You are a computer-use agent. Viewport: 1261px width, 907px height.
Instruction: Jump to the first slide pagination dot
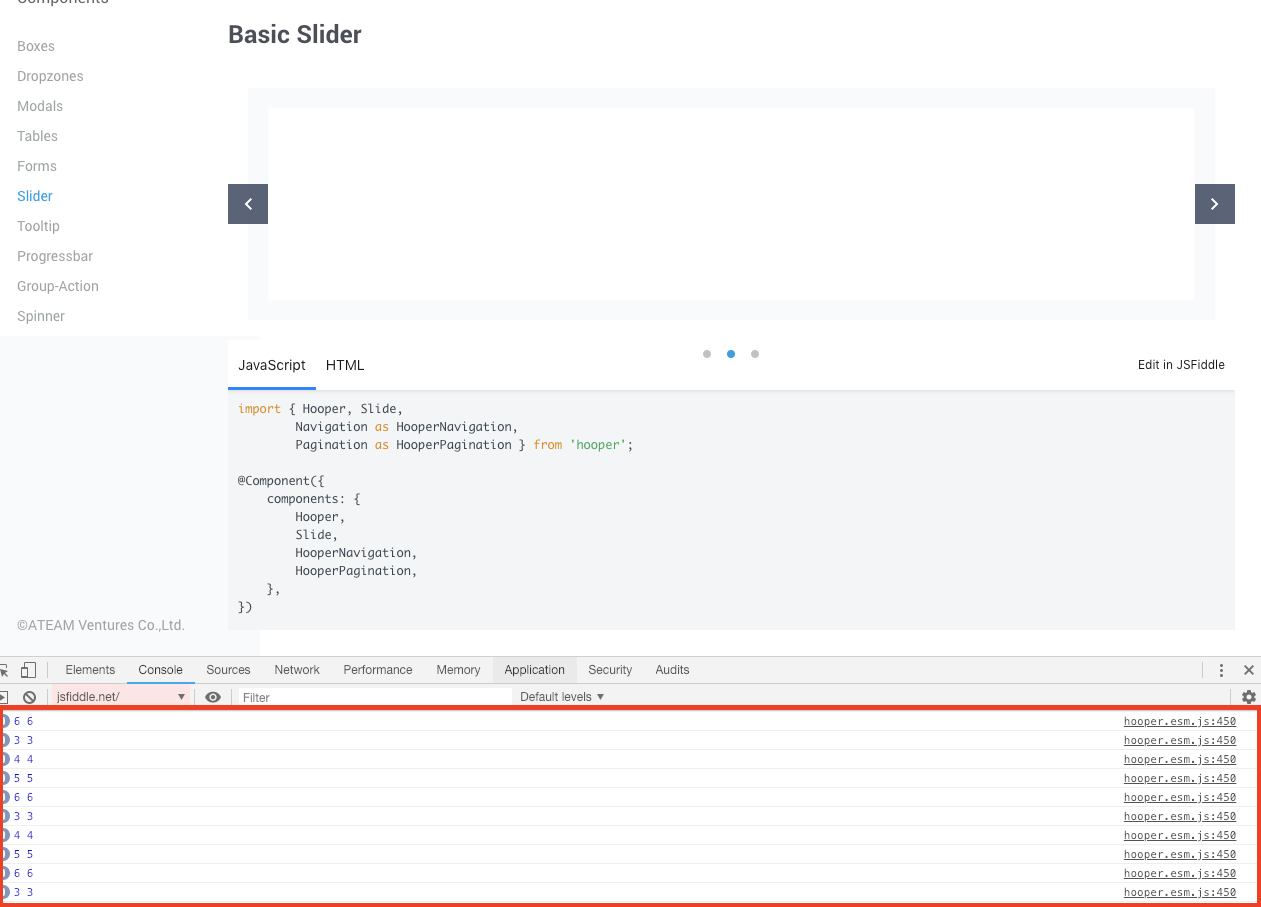coord(707,354)
